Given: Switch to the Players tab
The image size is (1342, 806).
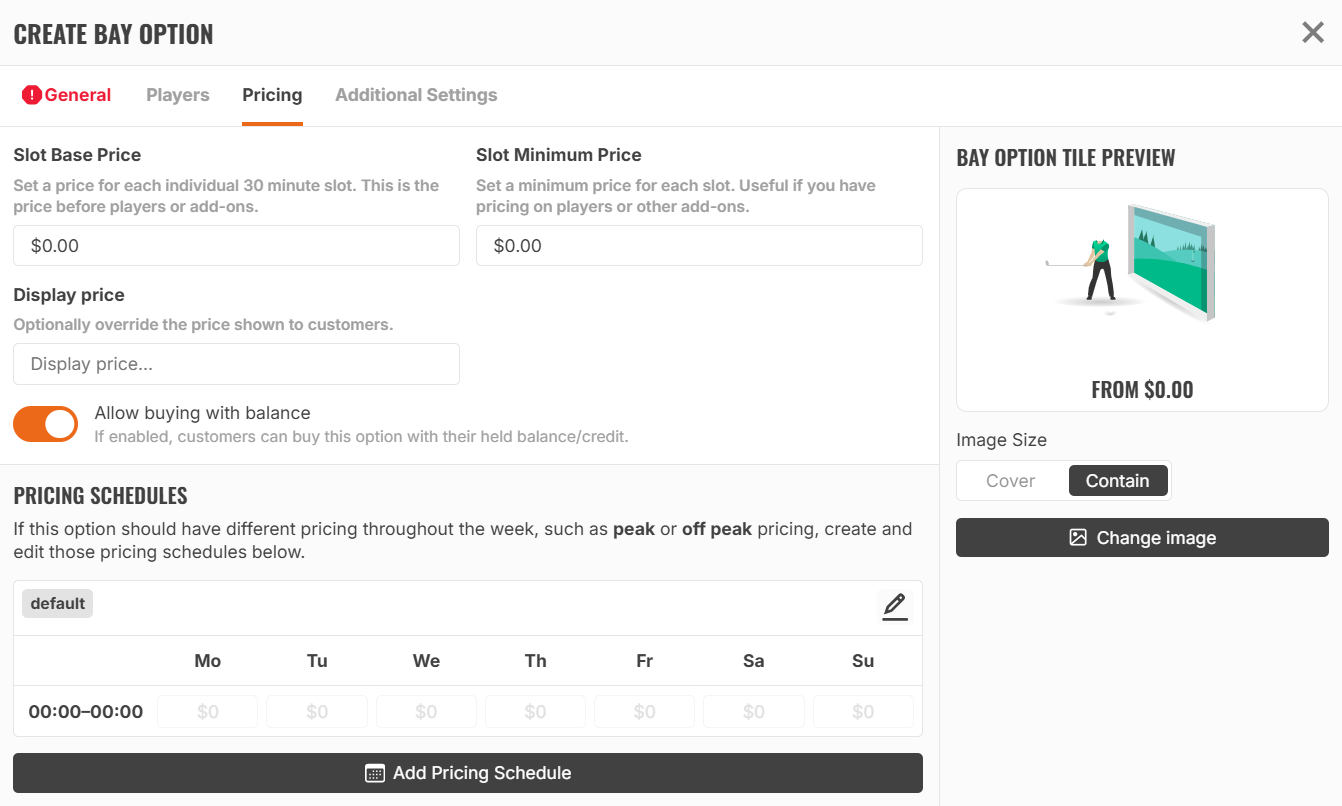Looking at the screenshot, I should coord(178,95).
